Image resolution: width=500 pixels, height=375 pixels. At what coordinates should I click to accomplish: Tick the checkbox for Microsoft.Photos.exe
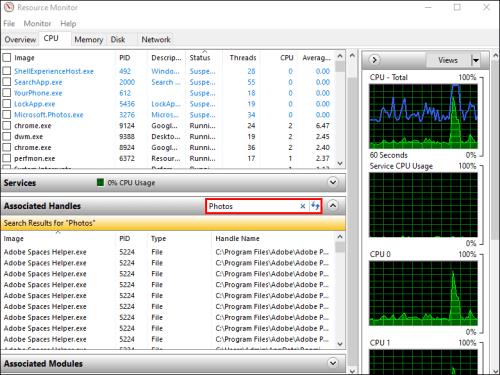(7, 115)
